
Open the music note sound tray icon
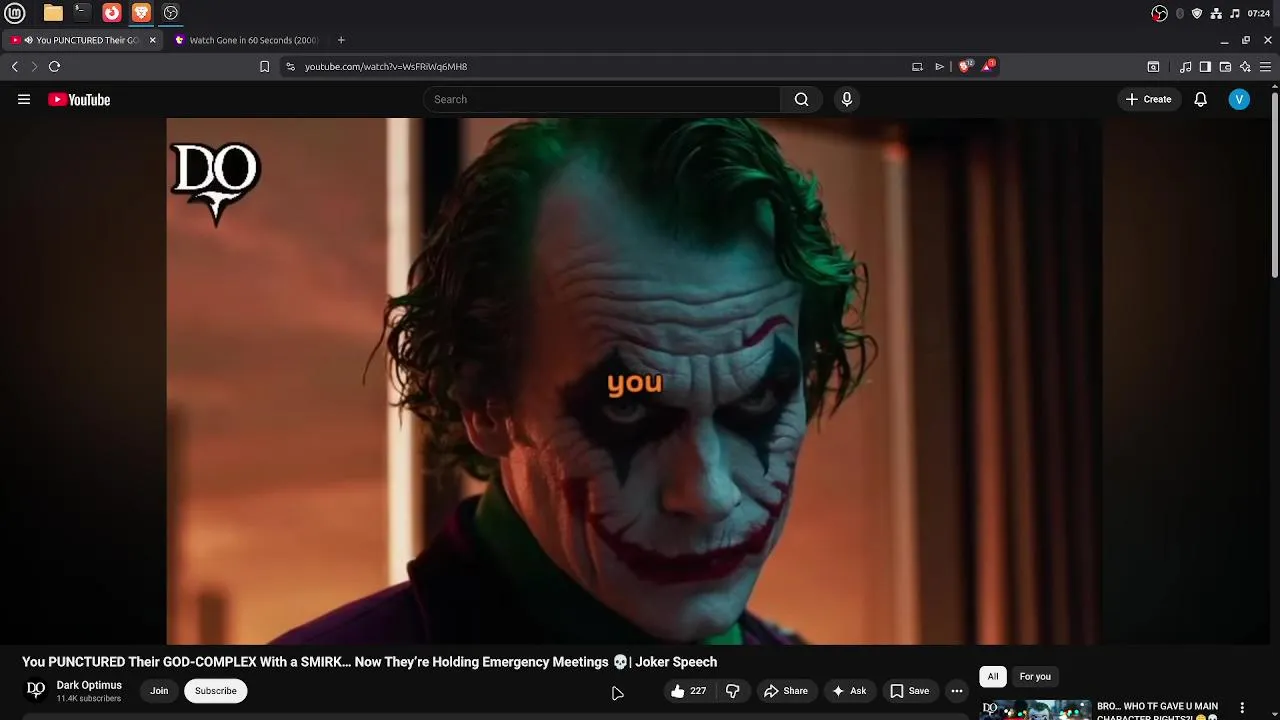[1235, 13]
